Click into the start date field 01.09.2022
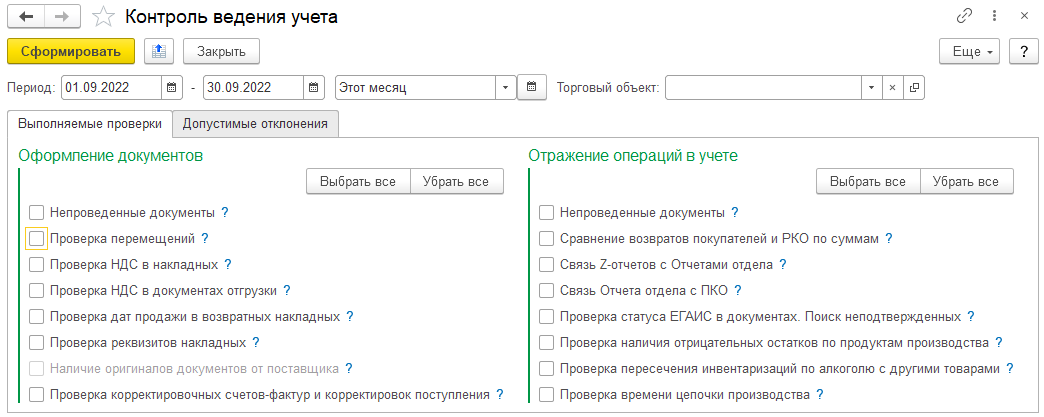This screenshot has width=1044, height=417. pos(110,88)
